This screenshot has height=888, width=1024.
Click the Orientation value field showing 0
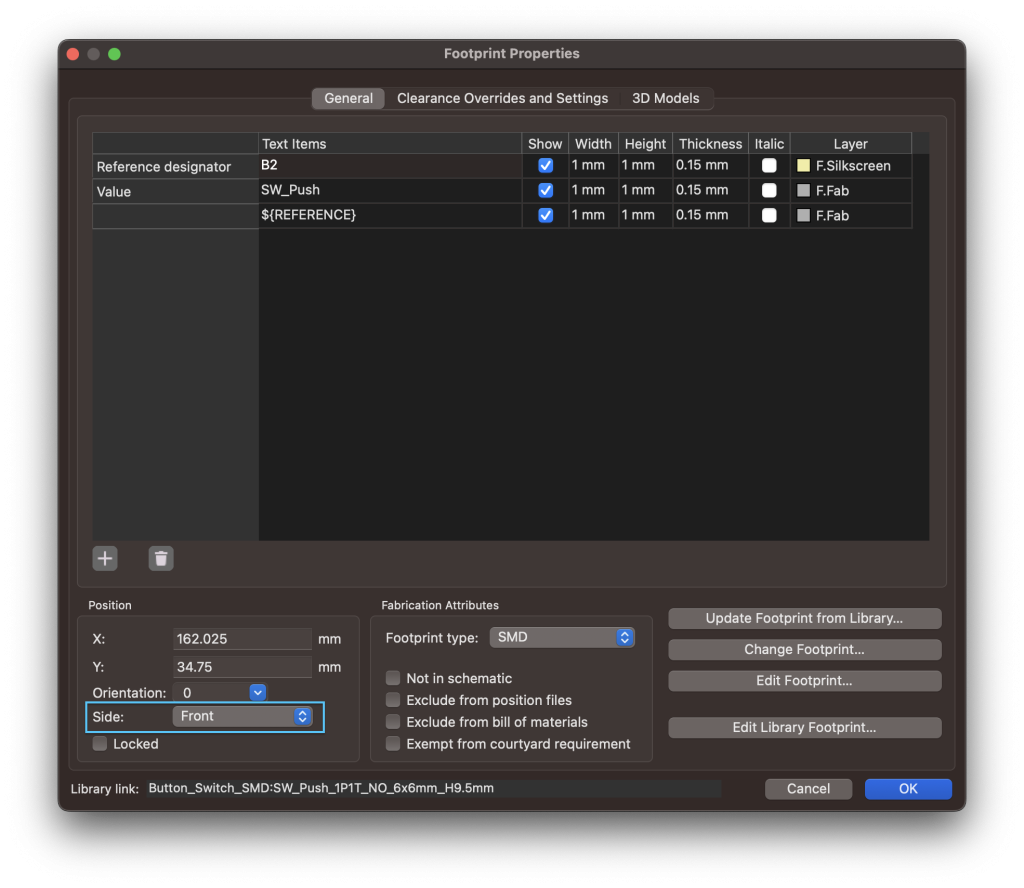point(212,693)
